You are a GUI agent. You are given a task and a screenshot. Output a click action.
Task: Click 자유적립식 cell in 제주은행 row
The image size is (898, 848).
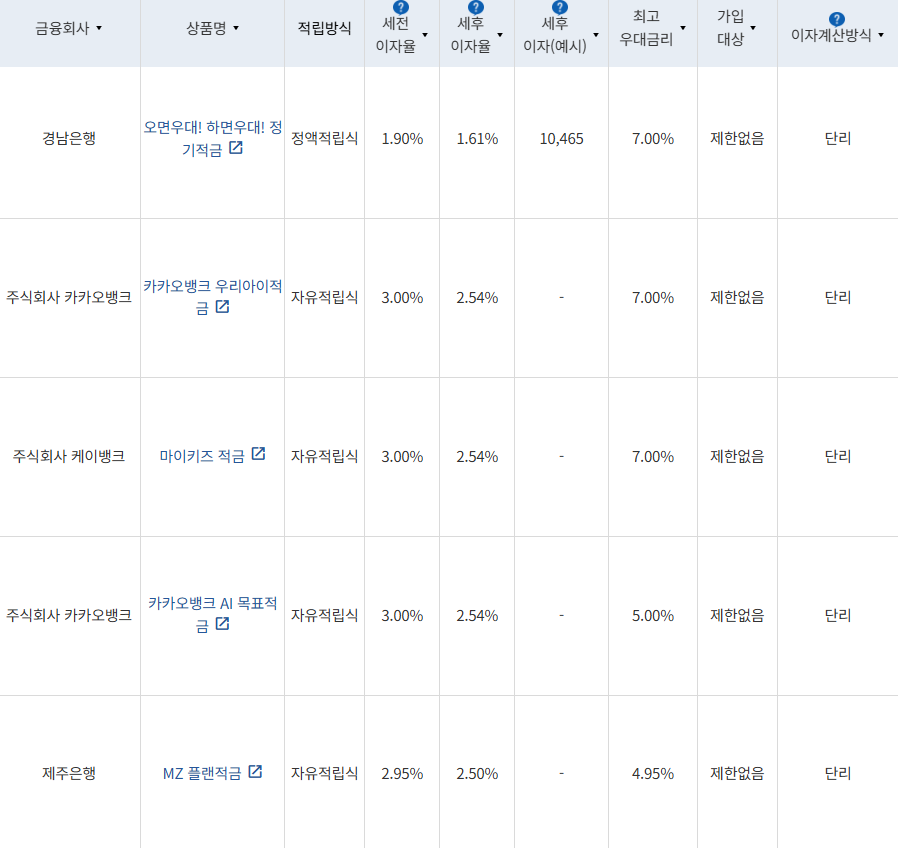coord(324,774)
